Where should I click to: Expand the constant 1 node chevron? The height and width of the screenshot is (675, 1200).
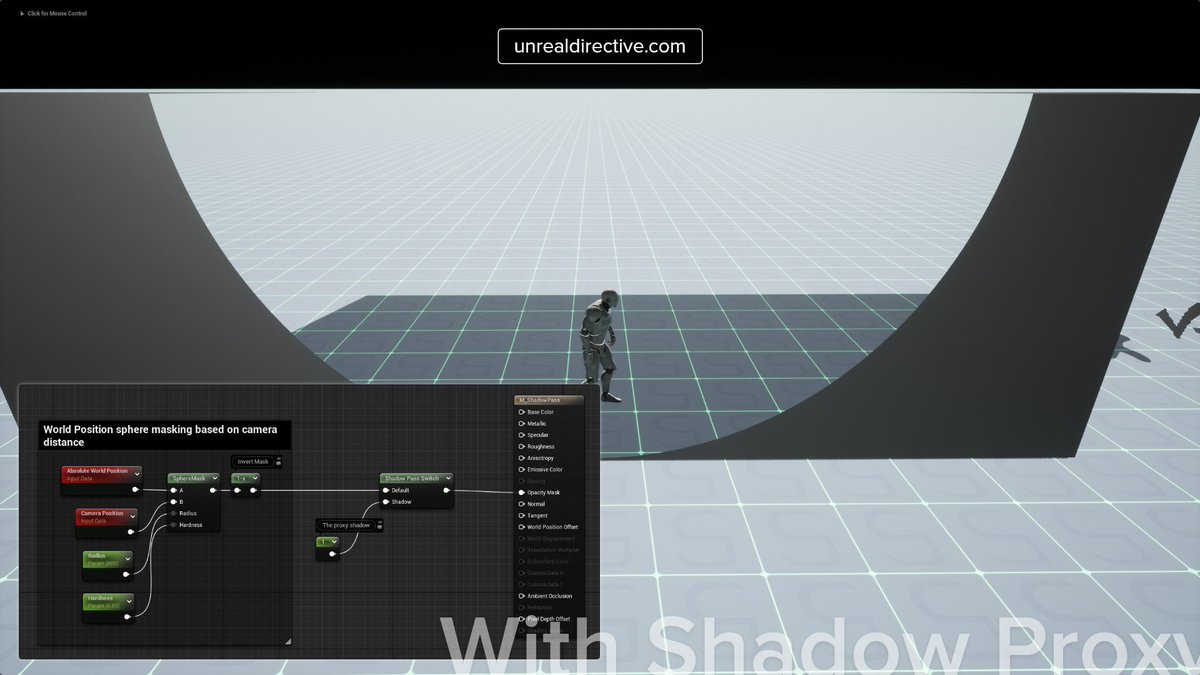click(x=335, y=542)
